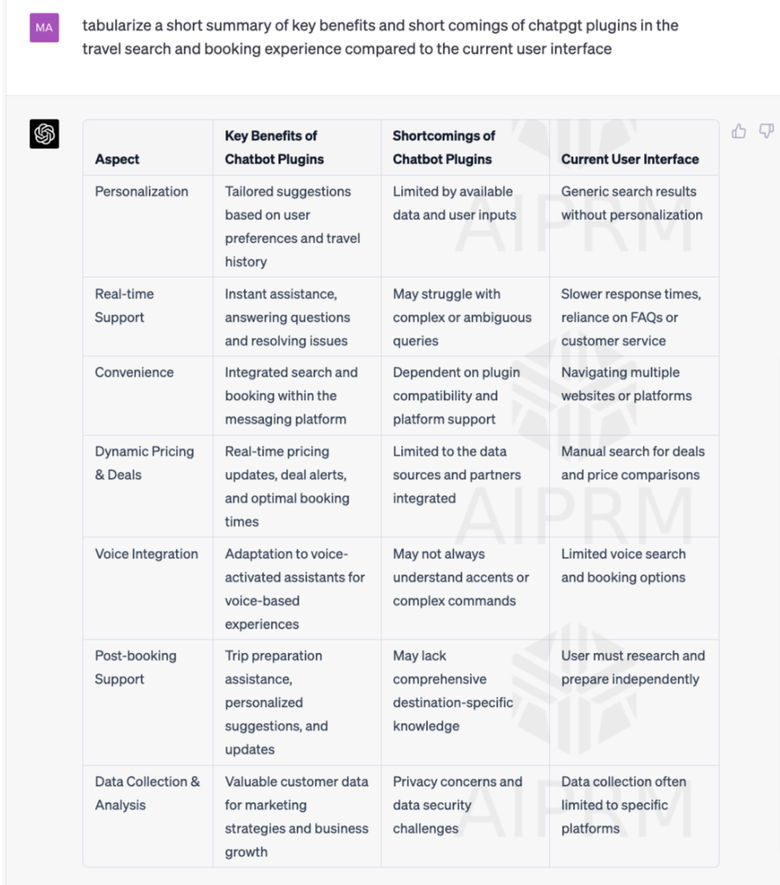
Task: Click the user prompt about chatgpt plugins
Action: click(x=380, y=37)
